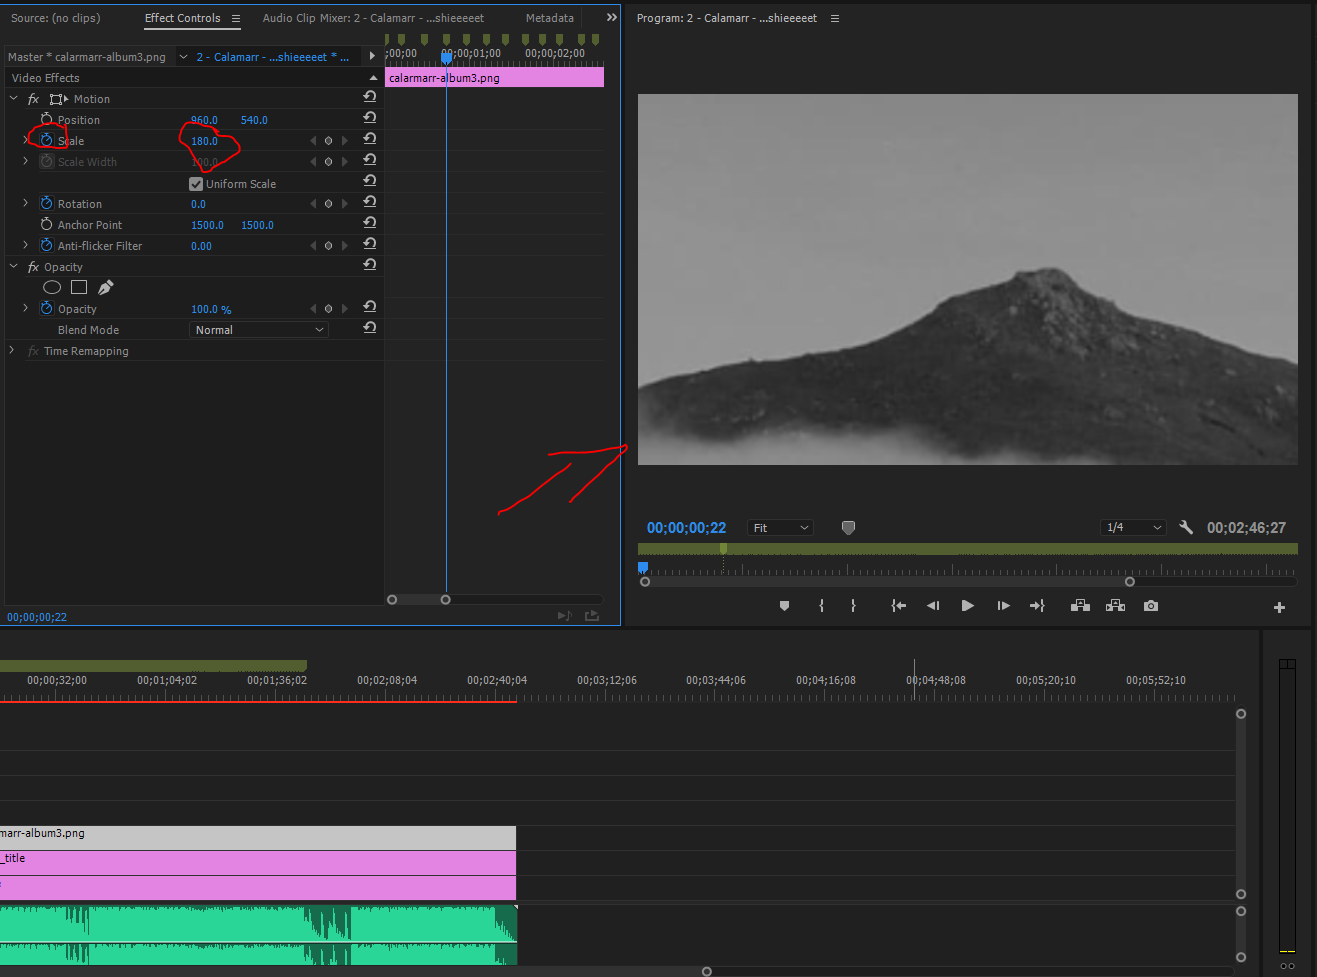The width and height of the screenshot is (1317, 977).
Task: Click the plus Button Editor in the Program monitor
Action: point(1279,605)
